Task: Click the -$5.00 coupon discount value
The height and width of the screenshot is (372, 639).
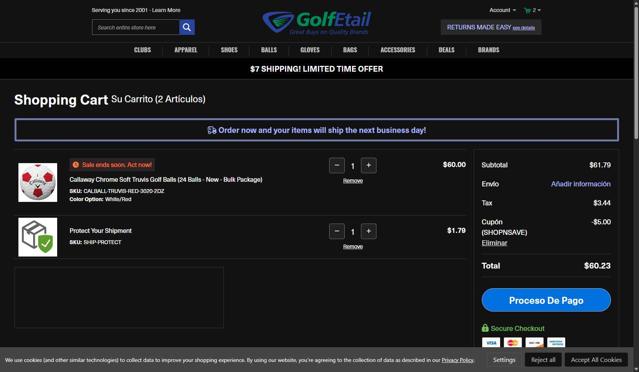Action: 601,222
